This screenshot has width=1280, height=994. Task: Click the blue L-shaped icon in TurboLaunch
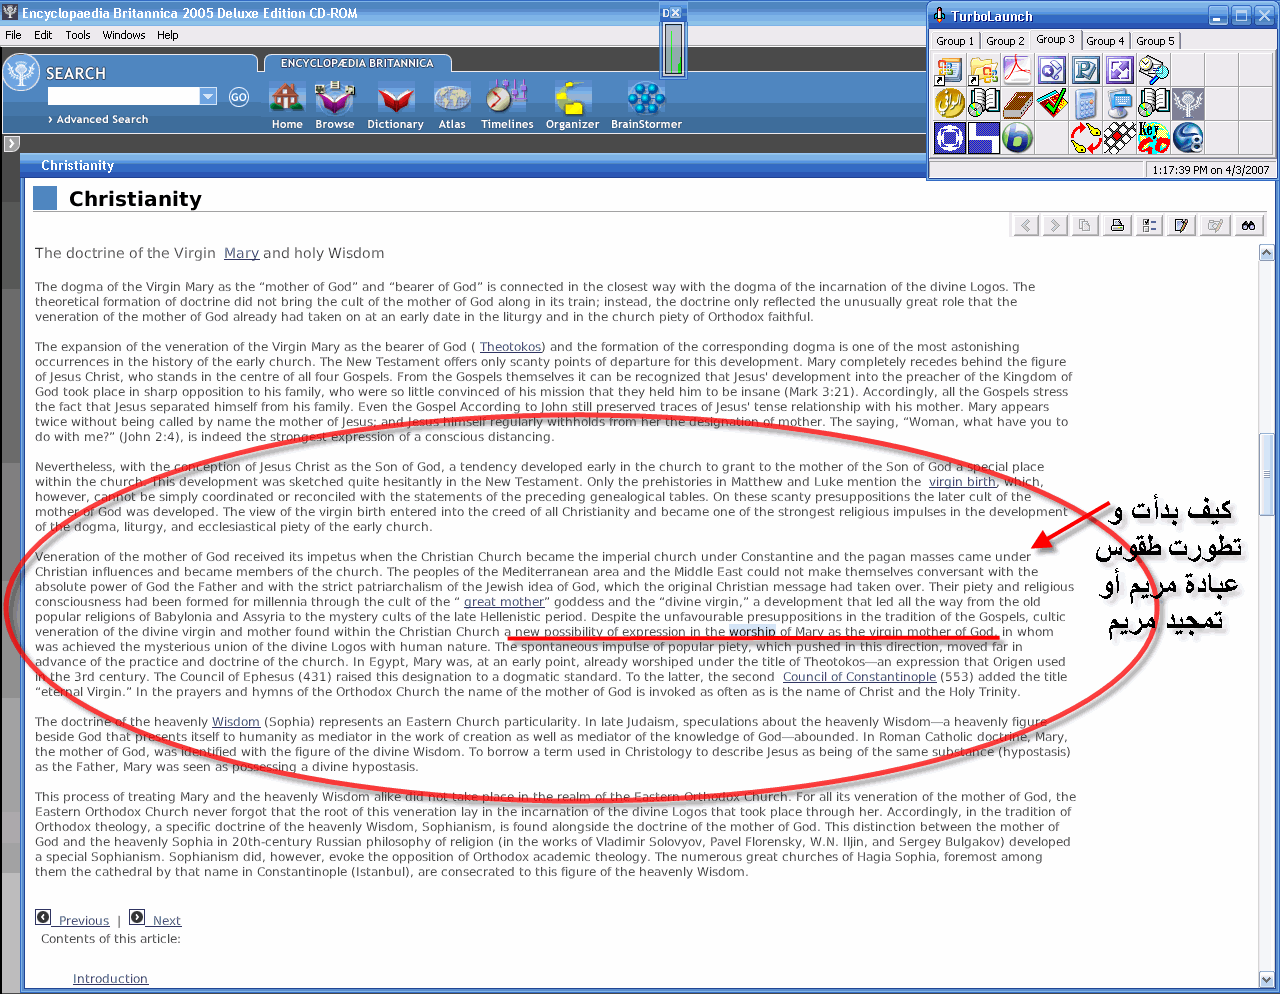pyautogui.click(x=983, y=138)
